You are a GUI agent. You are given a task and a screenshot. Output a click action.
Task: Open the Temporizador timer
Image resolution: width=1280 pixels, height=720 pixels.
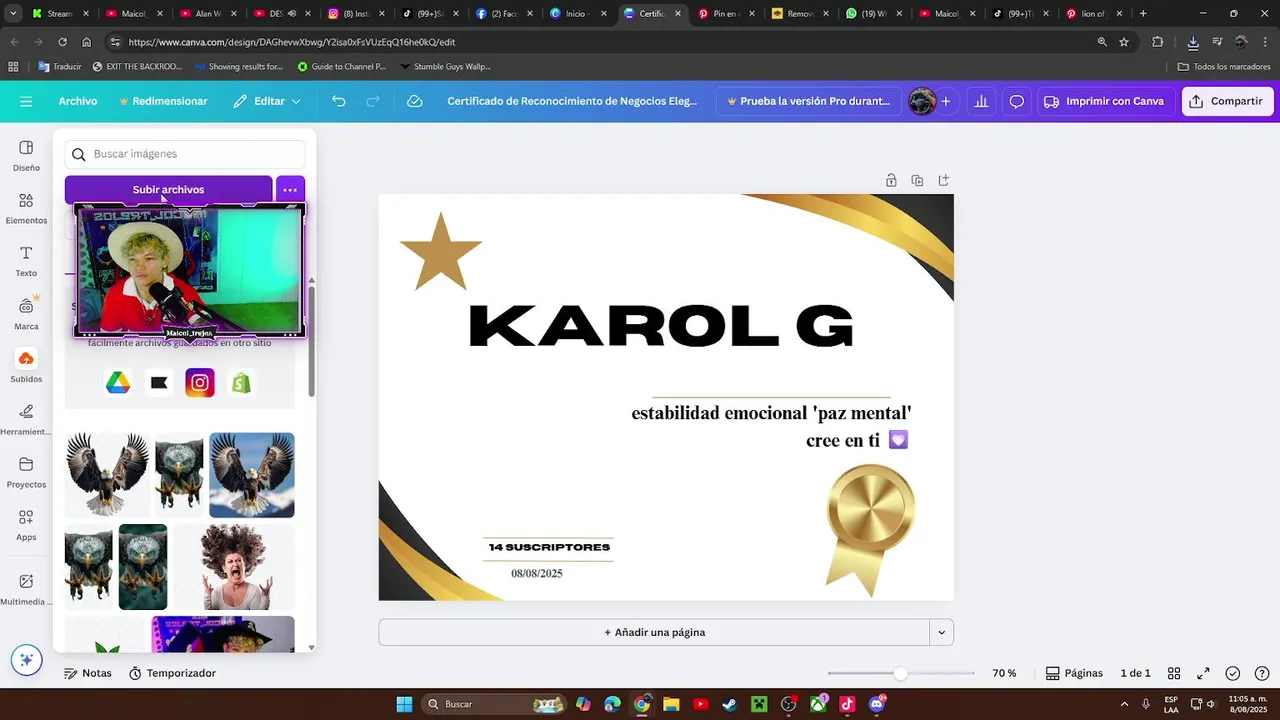point(172,673)
